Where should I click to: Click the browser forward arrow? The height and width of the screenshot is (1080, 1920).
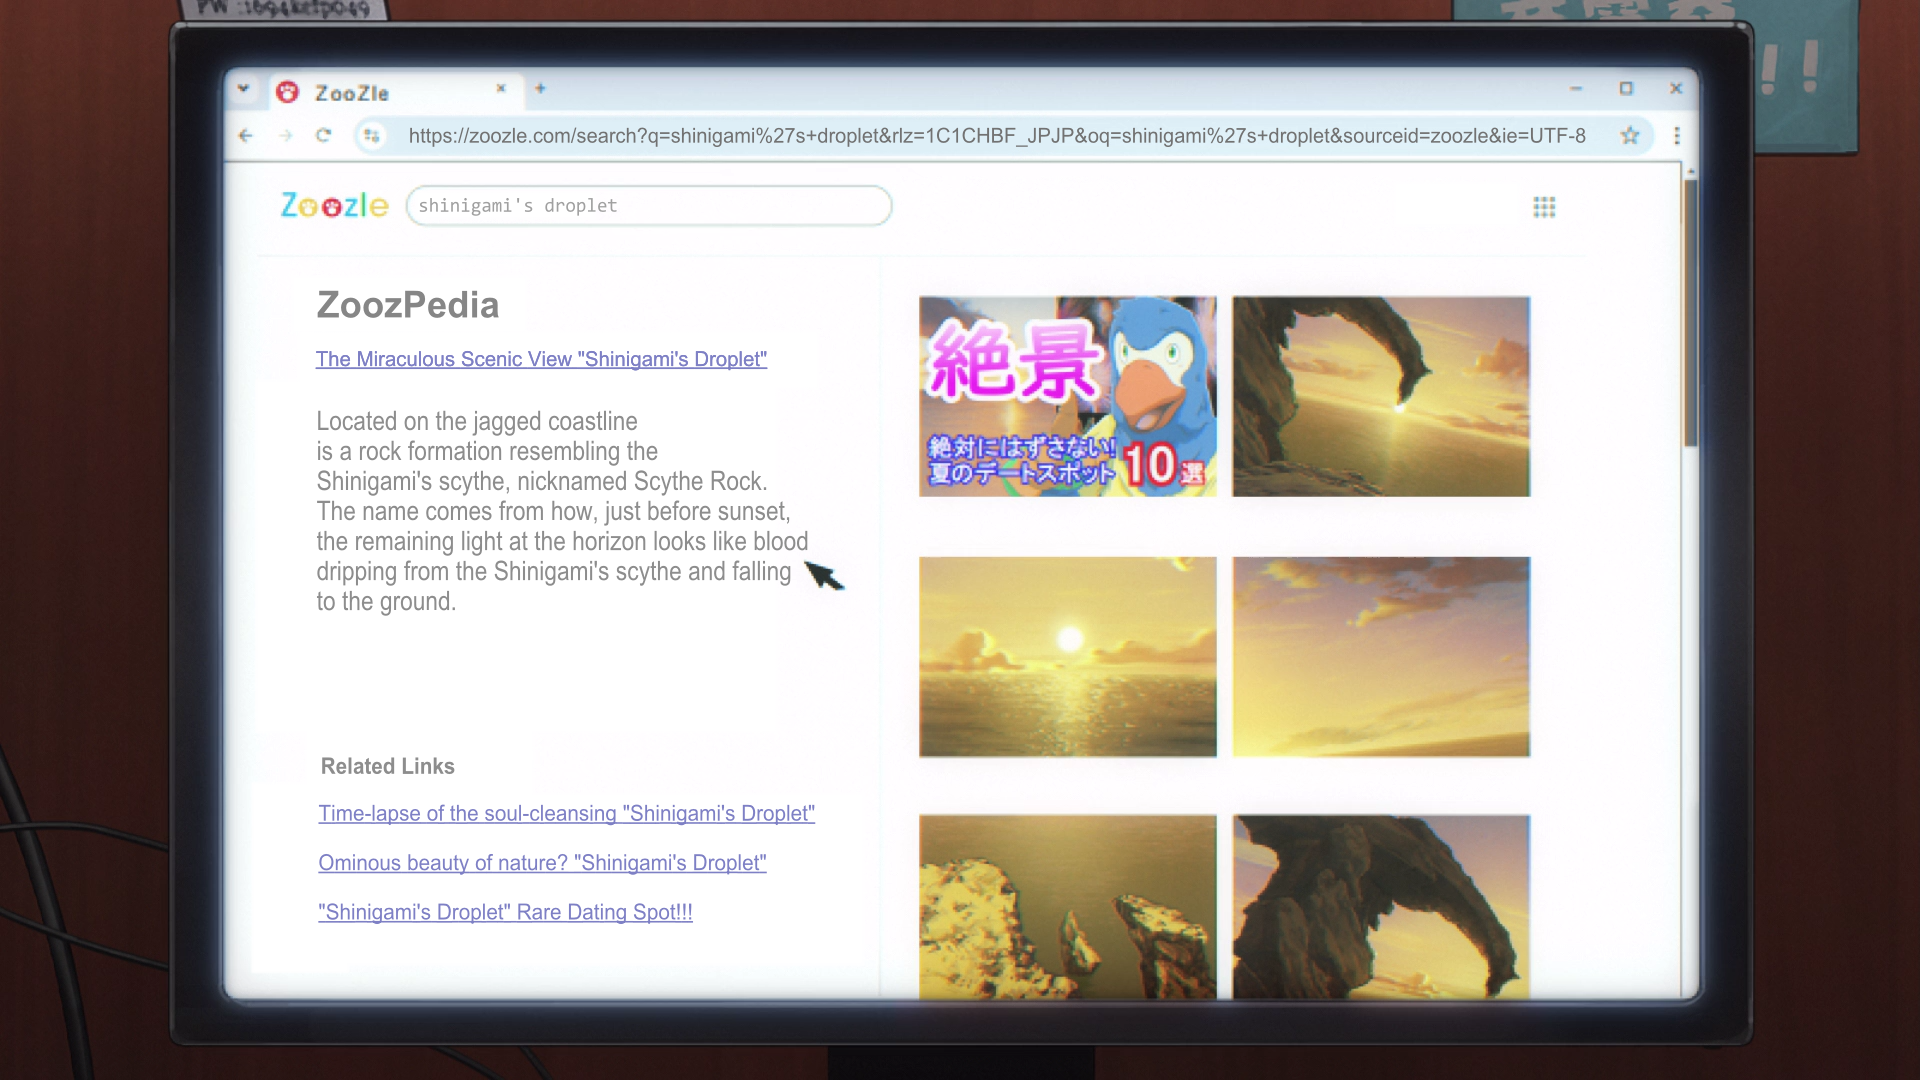pos(286,136)
